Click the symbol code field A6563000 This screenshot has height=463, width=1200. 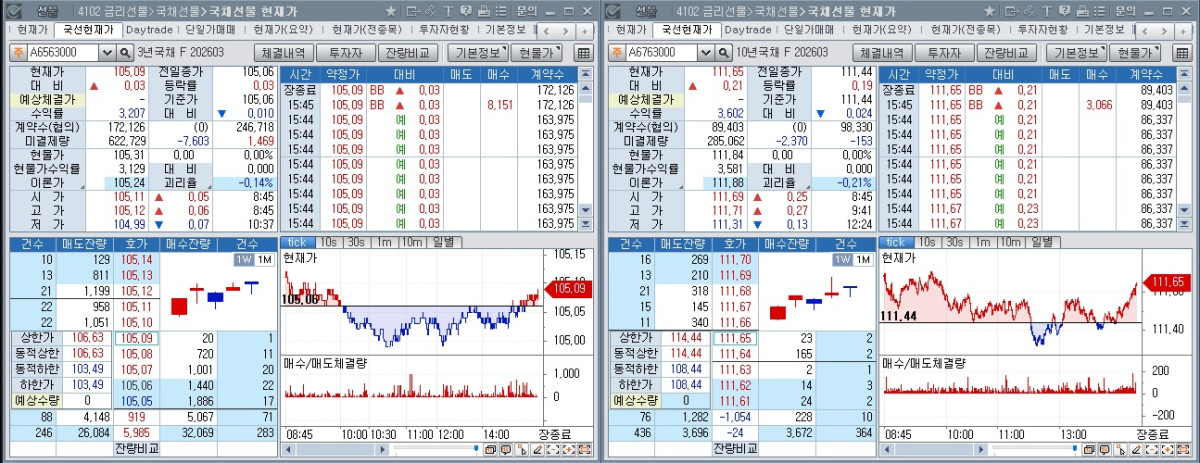[x=63, y=52]
